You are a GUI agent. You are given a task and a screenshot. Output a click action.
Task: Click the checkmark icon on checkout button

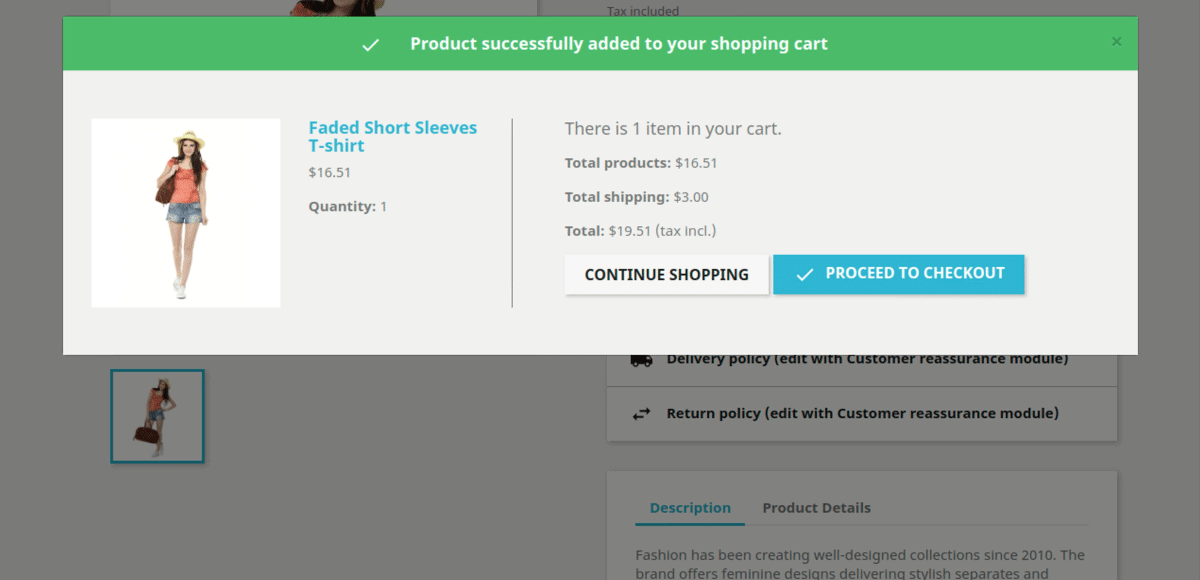[x=804, y=274]
